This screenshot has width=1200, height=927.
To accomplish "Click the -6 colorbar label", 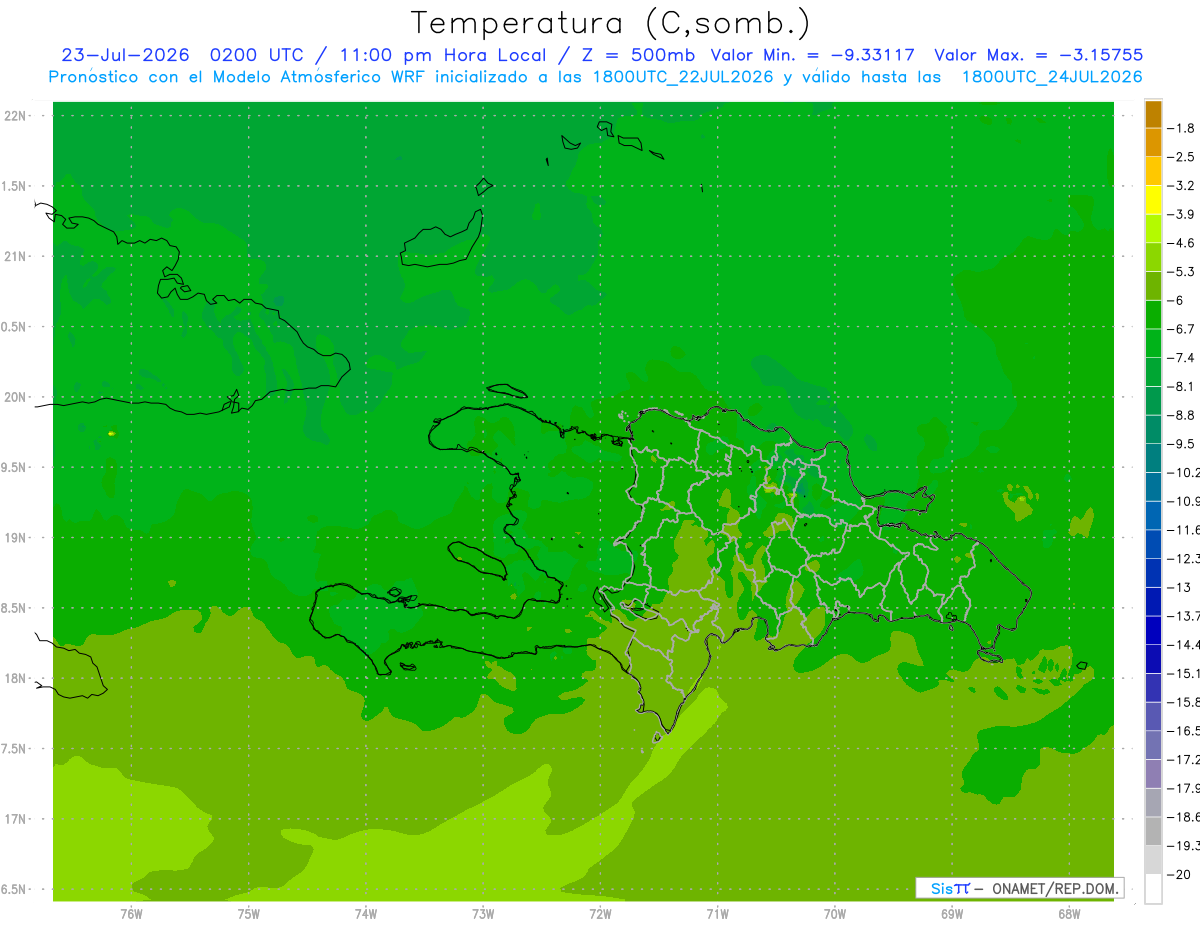I will tap(1177, 300).
